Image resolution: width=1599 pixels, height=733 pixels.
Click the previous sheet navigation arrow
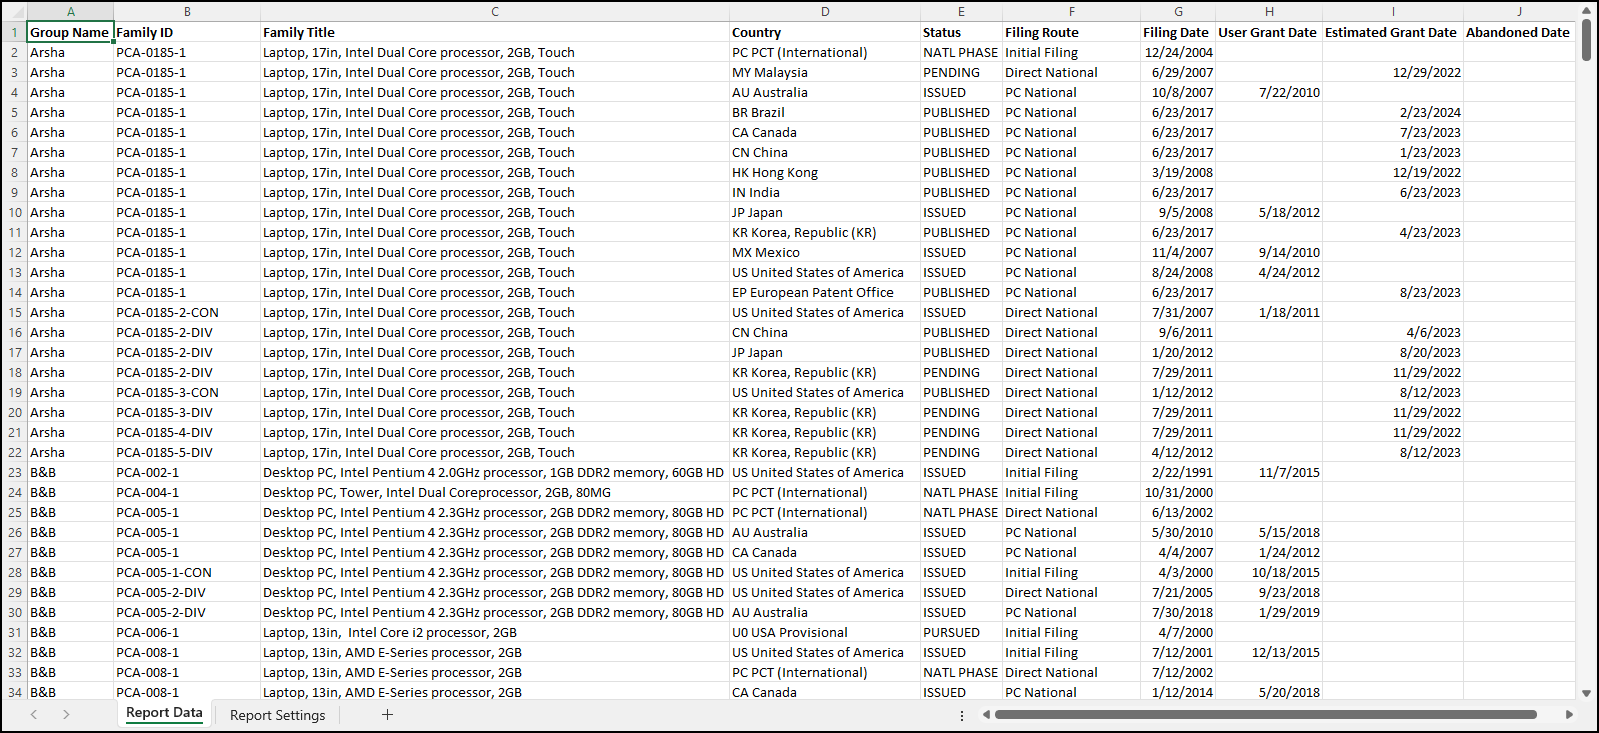34,714
